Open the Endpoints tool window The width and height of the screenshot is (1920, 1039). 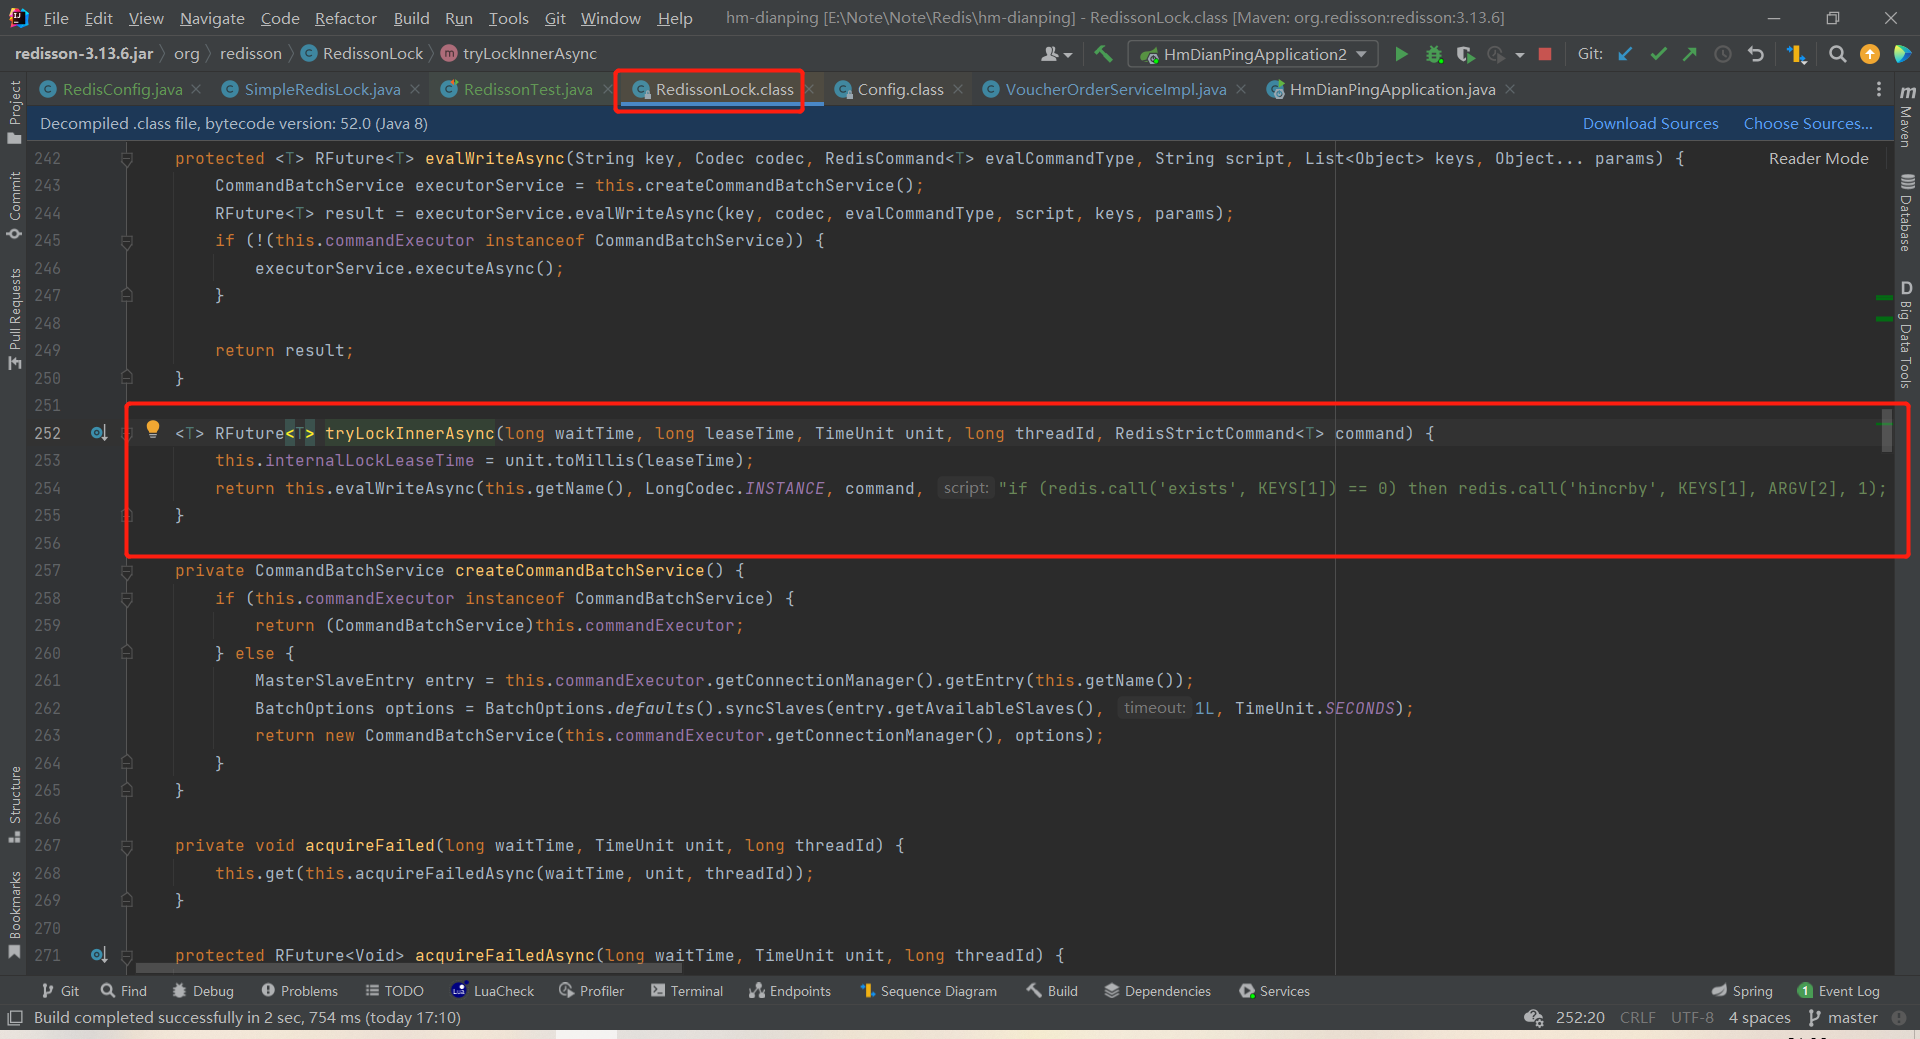point(790,991)
